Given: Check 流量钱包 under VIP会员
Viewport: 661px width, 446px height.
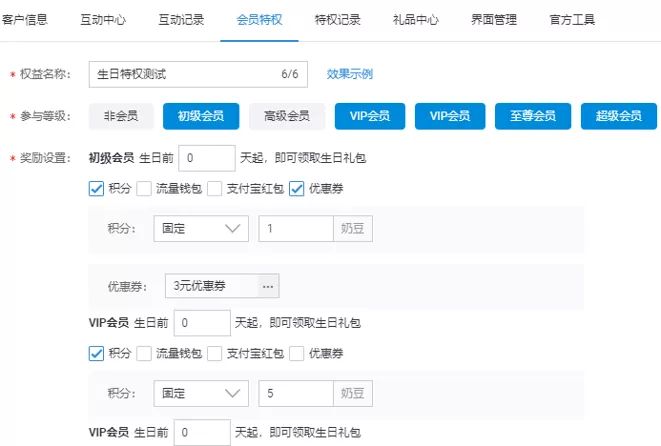Looking at the screenshot, I should 144,353.
